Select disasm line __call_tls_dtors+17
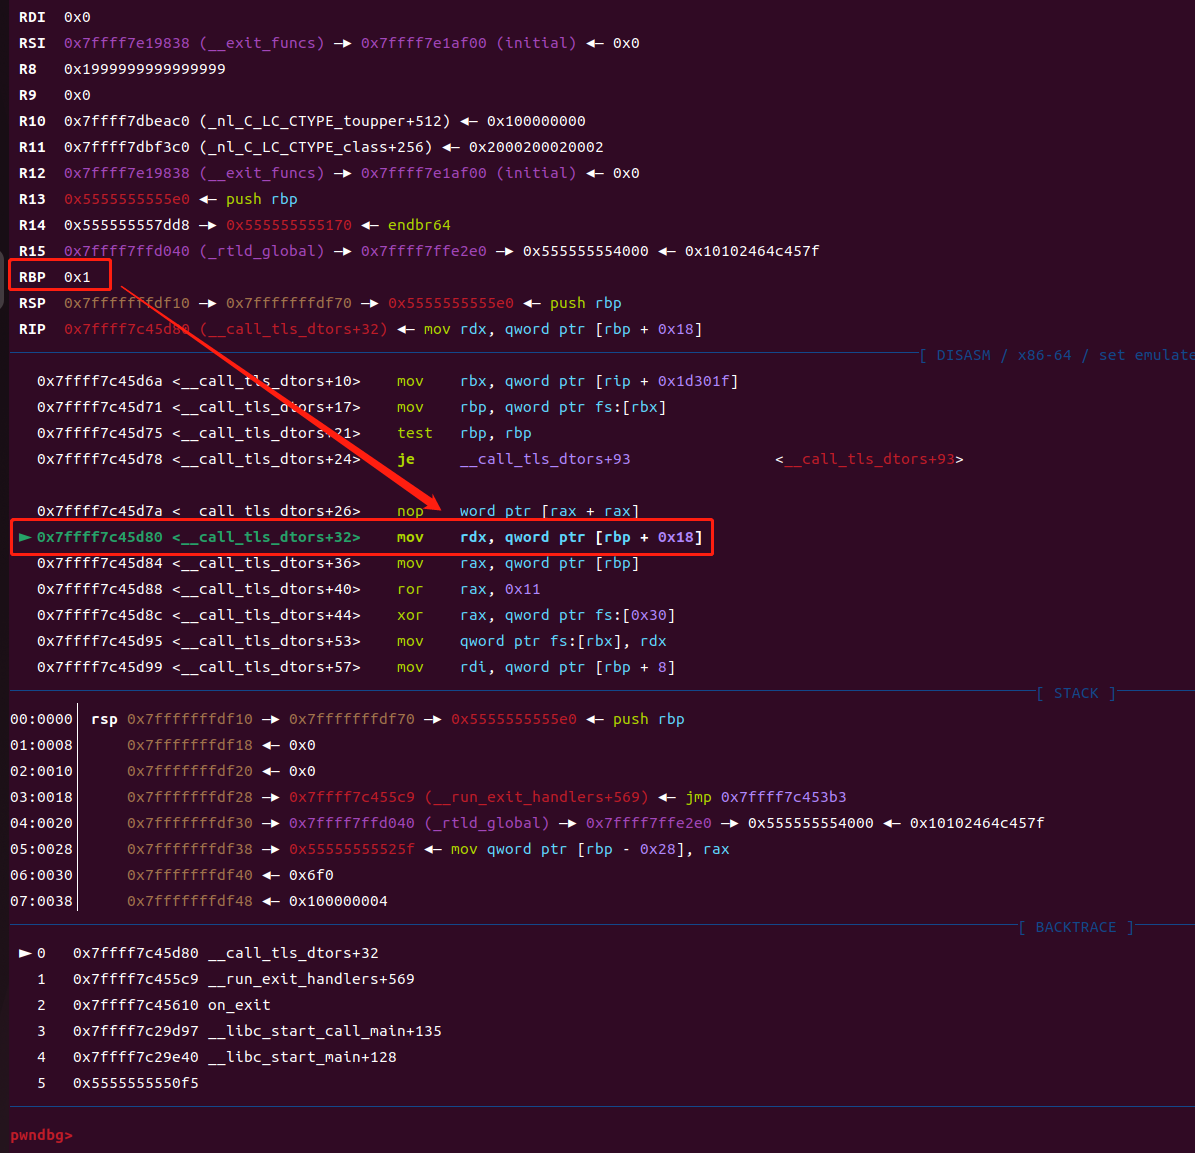Screen dimensions: 1195x1153 [x=351, y=407]
